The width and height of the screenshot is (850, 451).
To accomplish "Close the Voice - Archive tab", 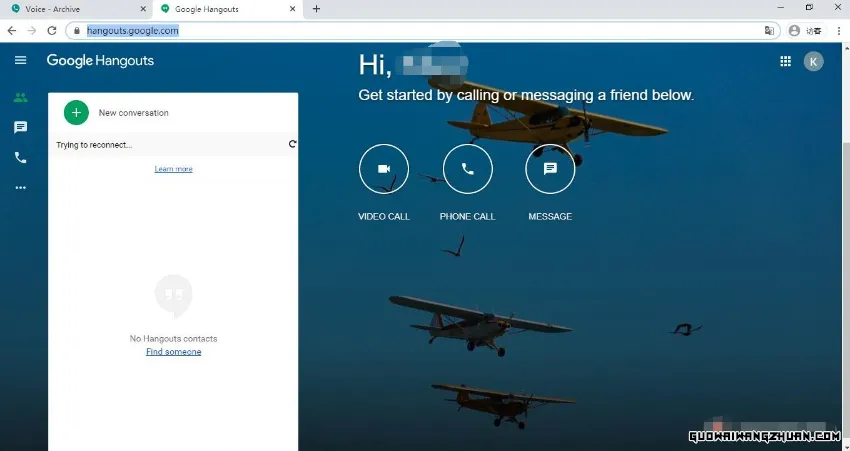I will [143, 9].
